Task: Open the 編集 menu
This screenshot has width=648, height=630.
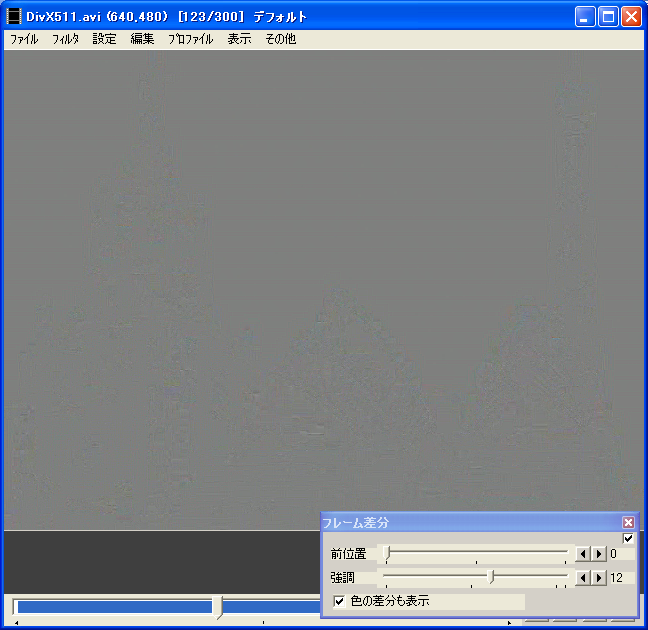Action: 142,40
